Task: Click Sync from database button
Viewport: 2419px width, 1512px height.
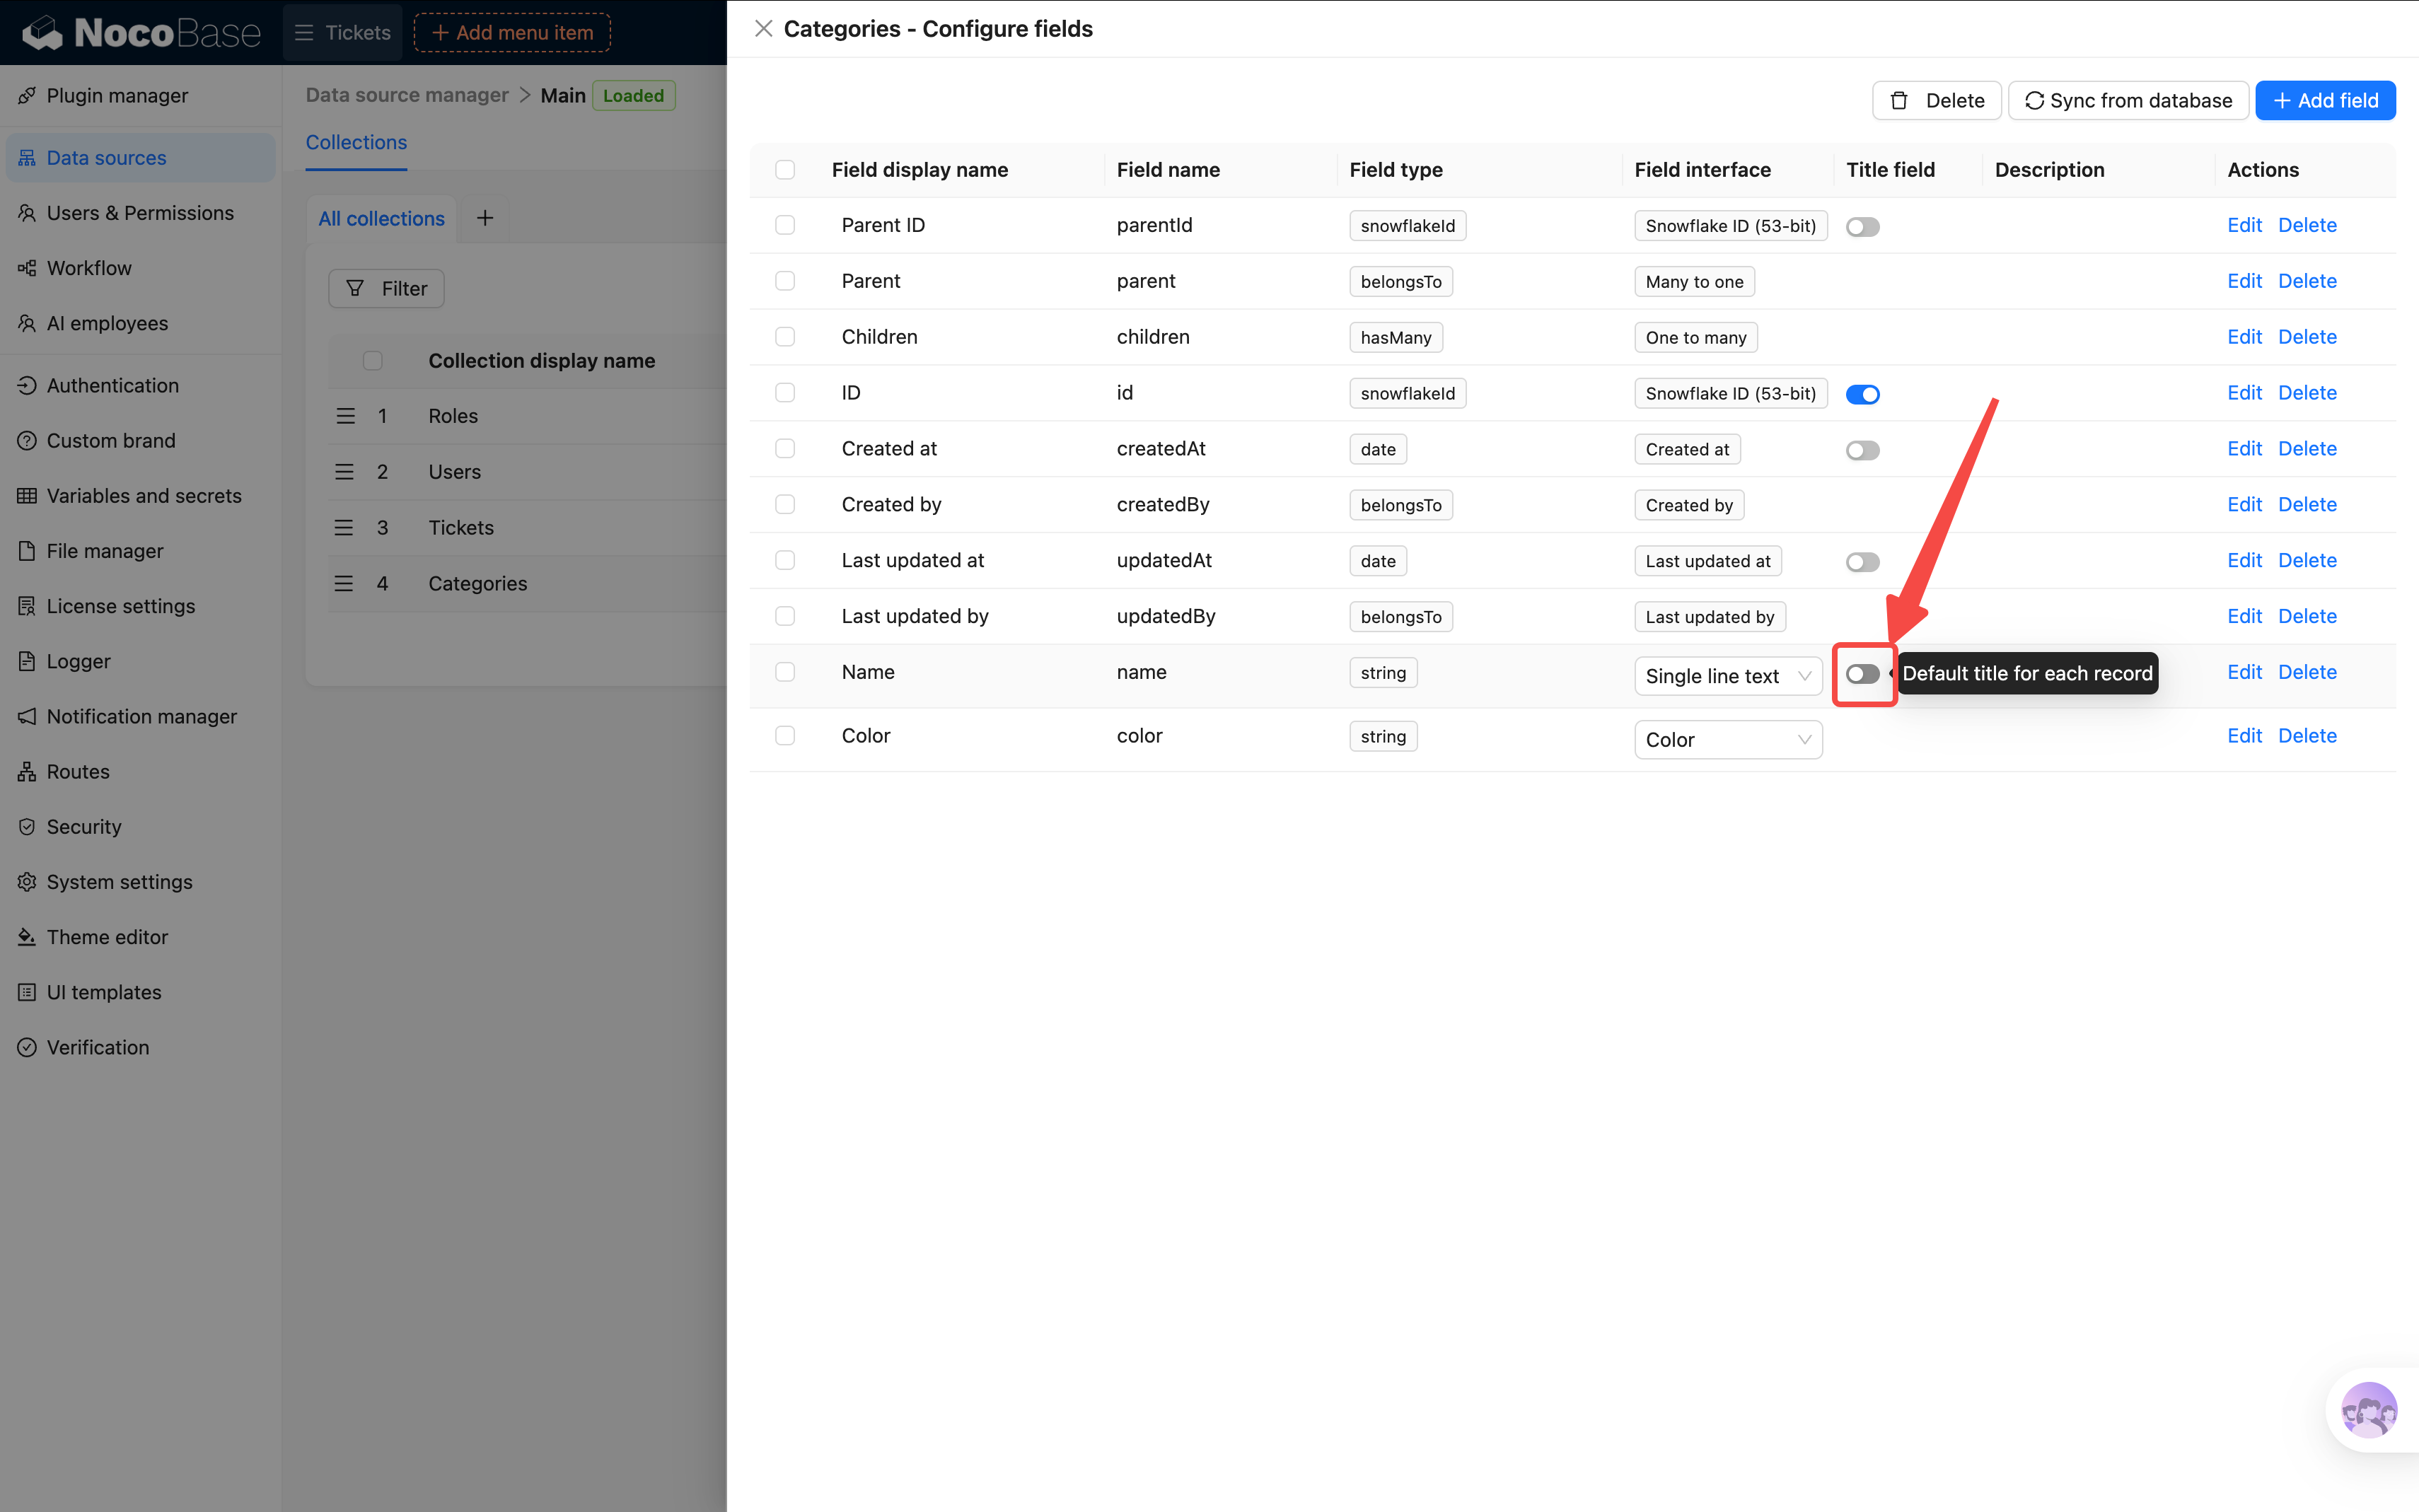Action: (2128, 101)
